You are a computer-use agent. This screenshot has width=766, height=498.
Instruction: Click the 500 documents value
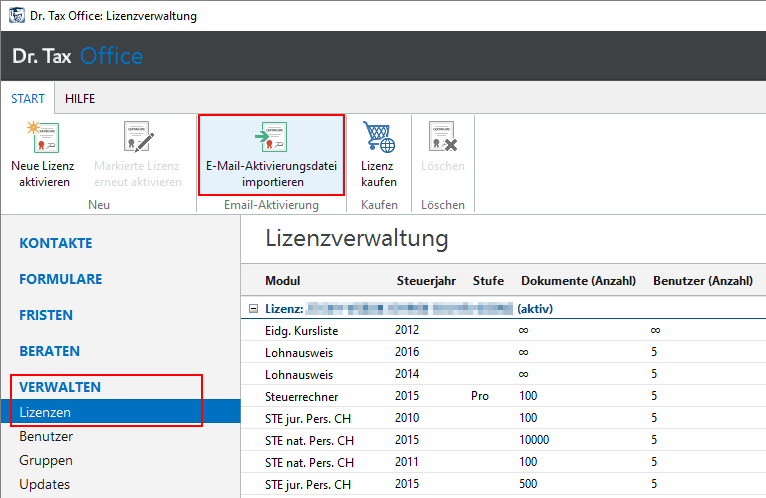tap(528, 484)
